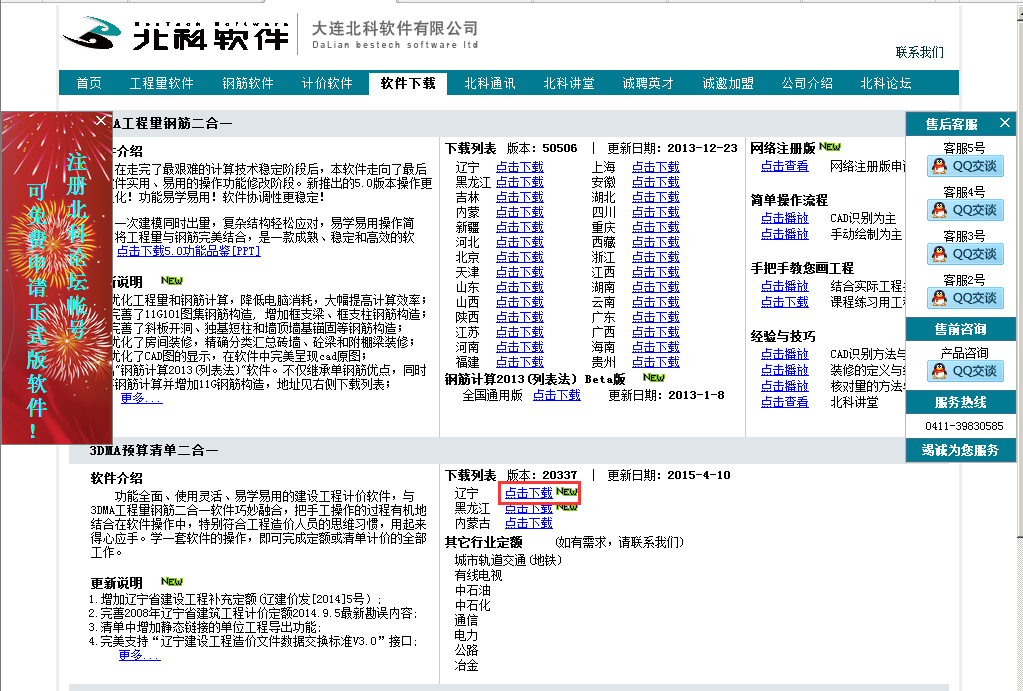Viewport: 1023px width, 691px height.
Task: Contact 客服2号 through QQ交谈
Action: click(x=965, y=298)
